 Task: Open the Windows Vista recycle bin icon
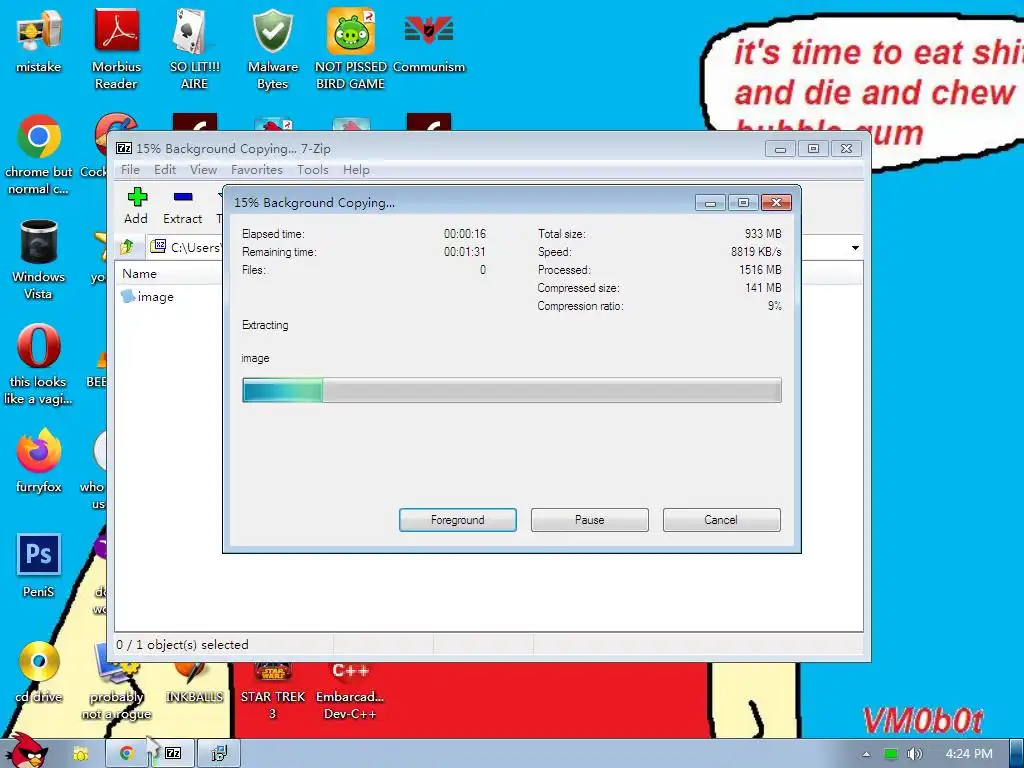coord(39,259)
